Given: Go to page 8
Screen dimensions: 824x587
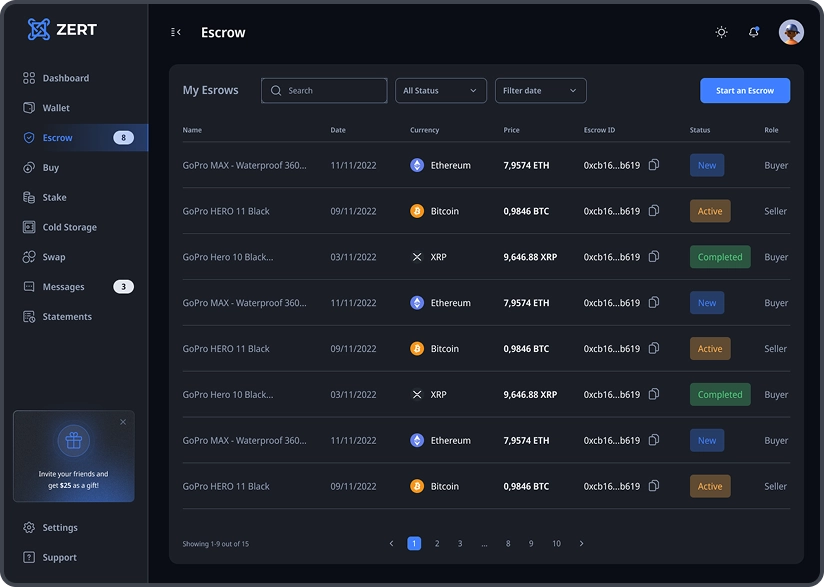Looking at the screenshot, I should pyautogui.click(x=508, y=543).
